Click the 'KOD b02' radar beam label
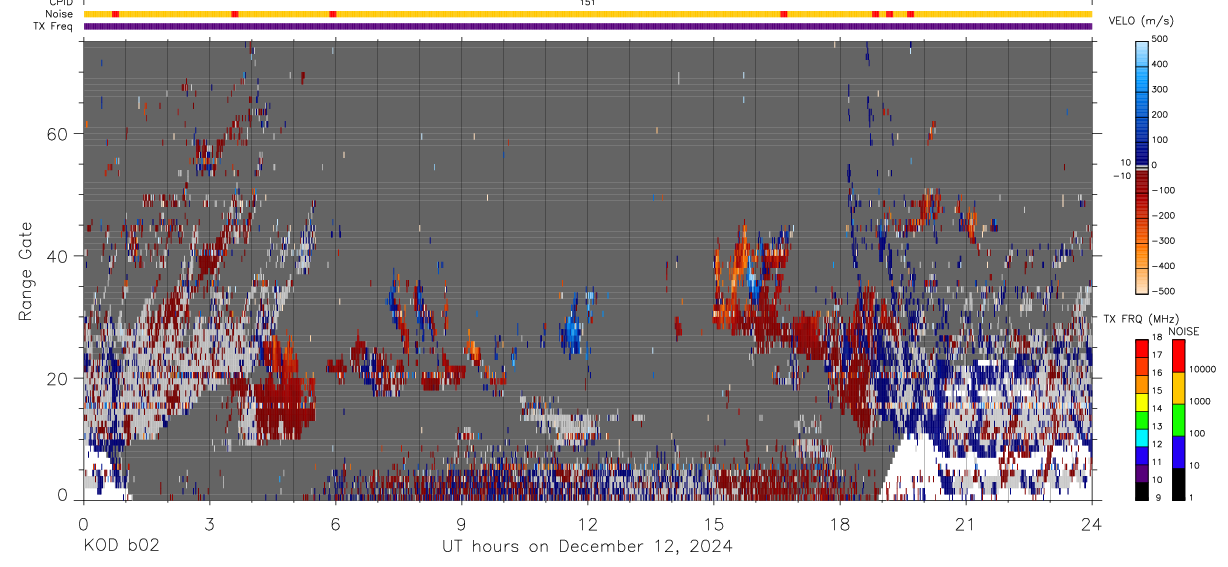 121,546
